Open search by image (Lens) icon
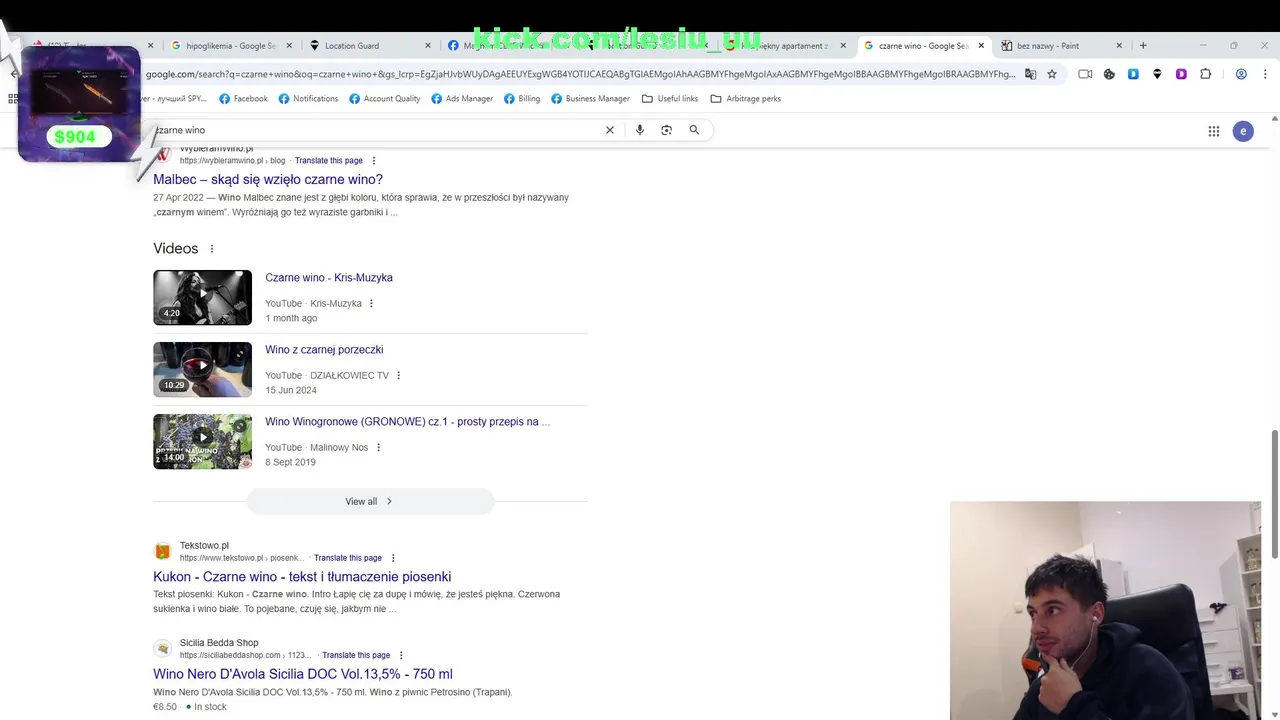1280x720 pixels. [667, 130]
